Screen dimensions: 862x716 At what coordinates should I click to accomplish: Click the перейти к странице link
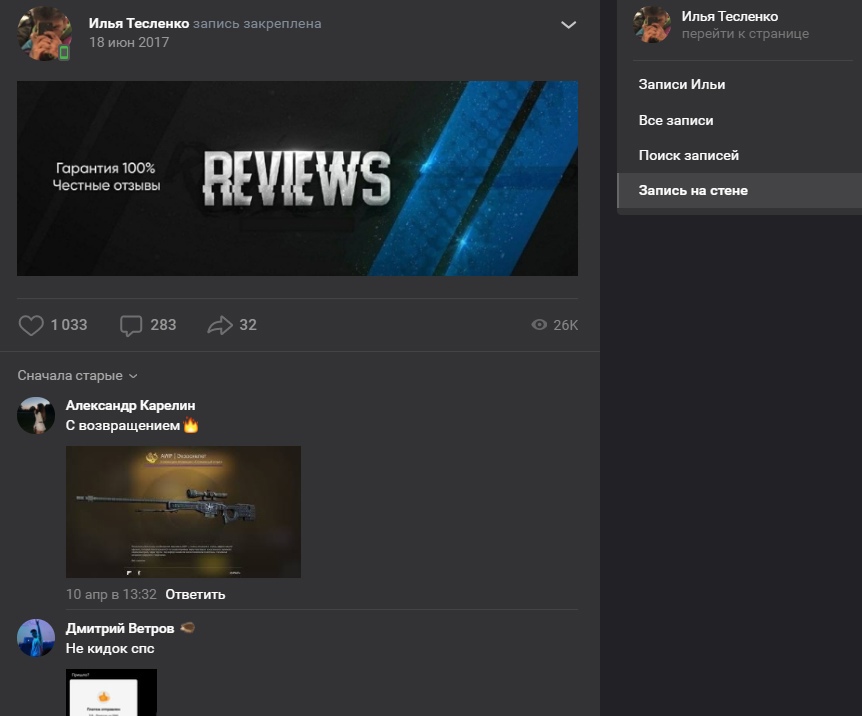745,34
